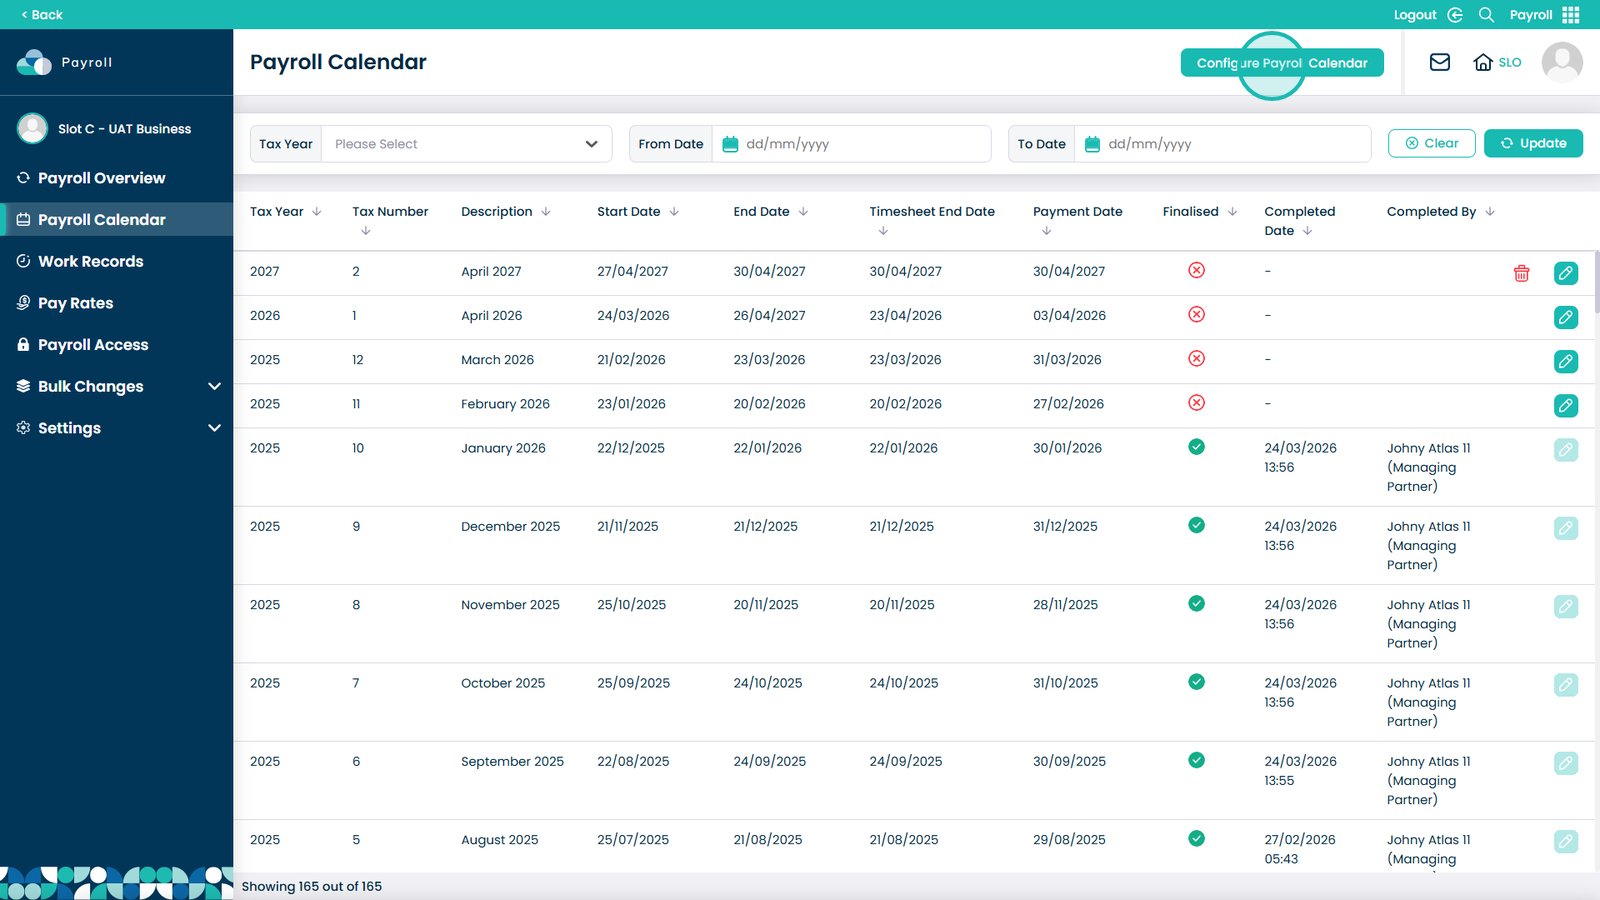Click edit icon for October 2025 row
The height and width of the screenshot is (900, 1600).
coord(1566,684)
